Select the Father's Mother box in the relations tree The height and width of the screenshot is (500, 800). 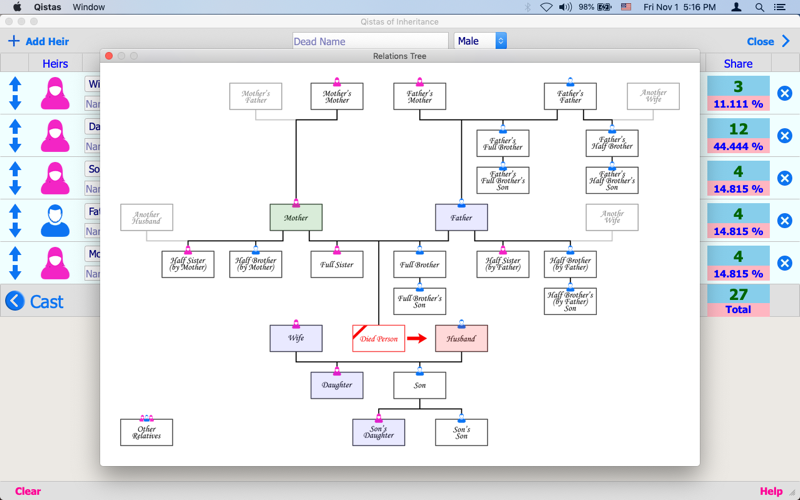(x=419, y=96)
